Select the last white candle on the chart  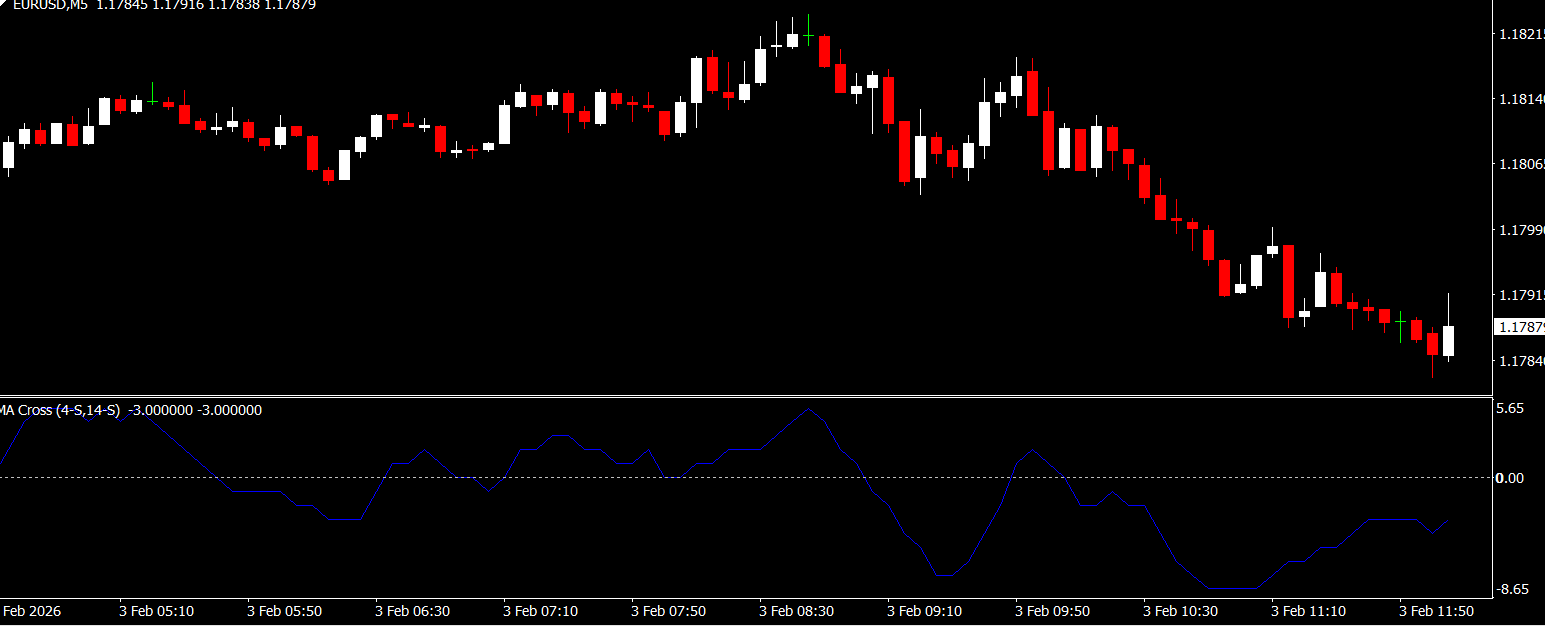click(x=1448, y=340)
